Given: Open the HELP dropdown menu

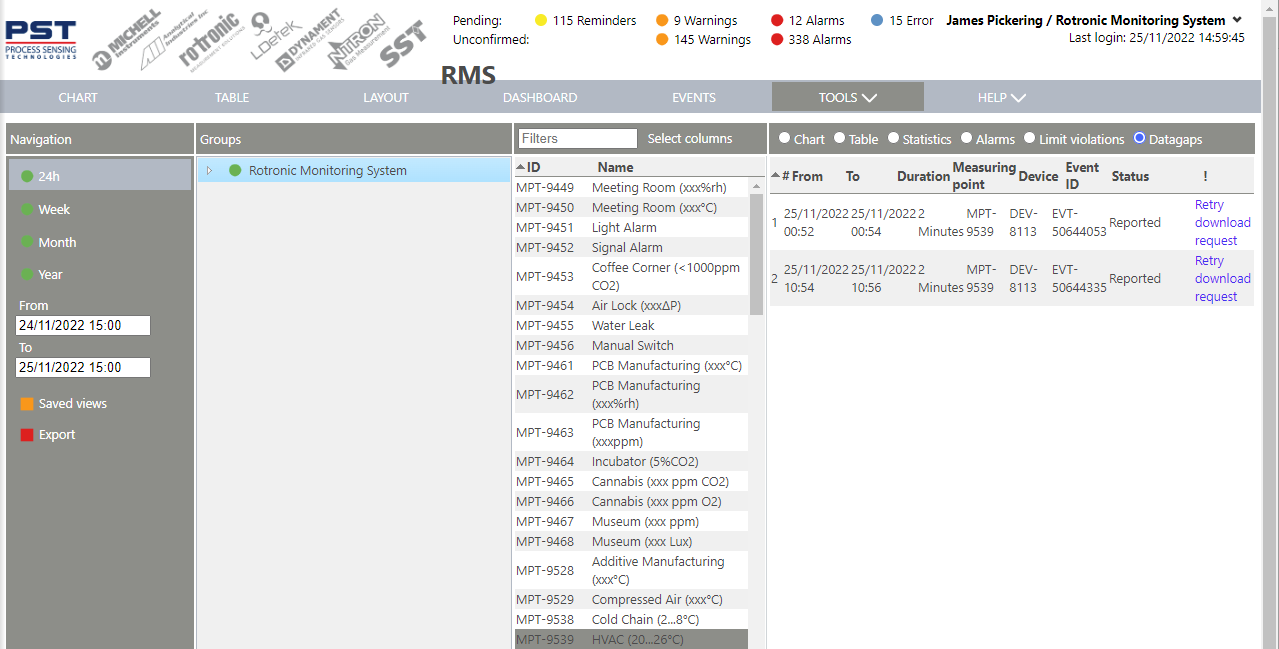Looking at the screenshot, I should (1002, 97).
